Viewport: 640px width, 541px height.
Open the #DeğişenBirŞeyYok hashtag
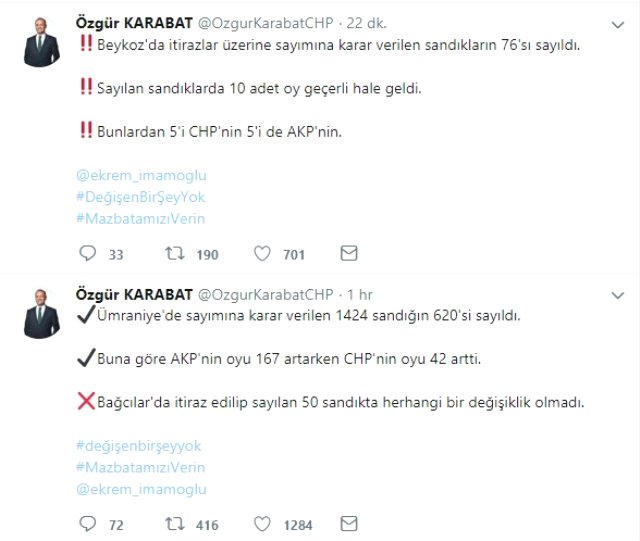click(140, 197)
